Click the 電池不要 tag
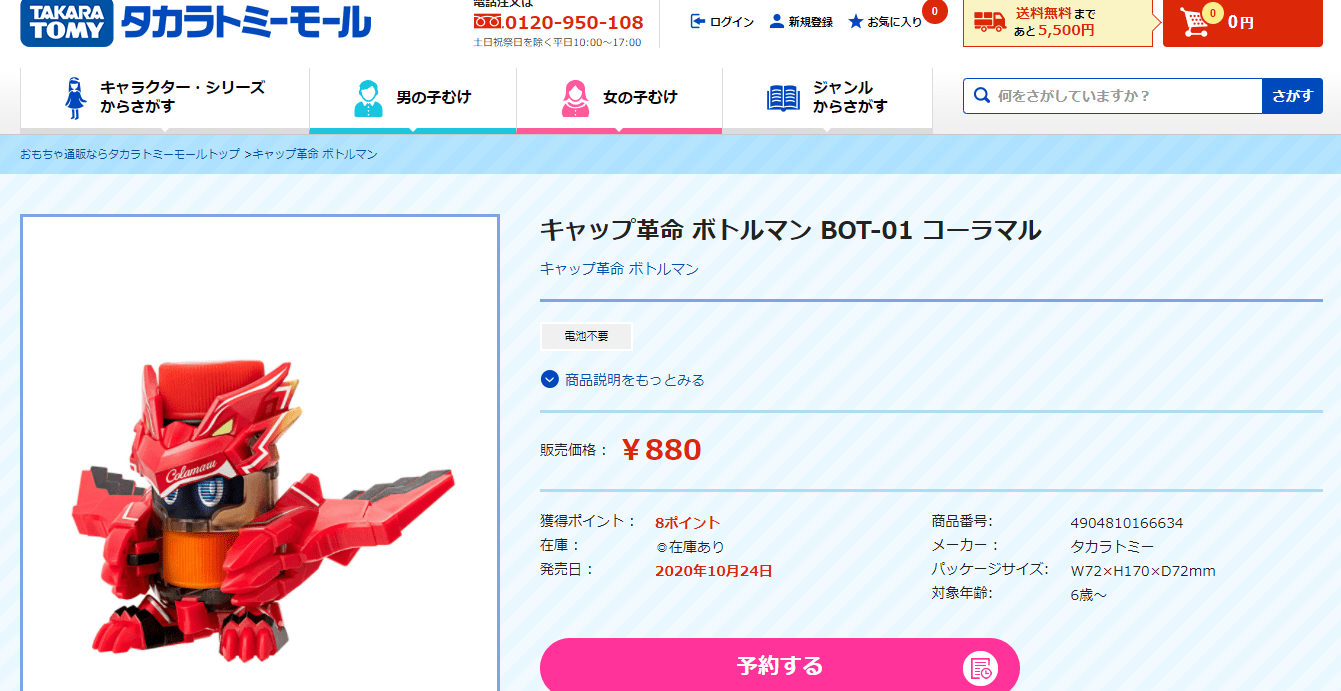Viewport: 1341px width, 691px height. tap(586, 336)
